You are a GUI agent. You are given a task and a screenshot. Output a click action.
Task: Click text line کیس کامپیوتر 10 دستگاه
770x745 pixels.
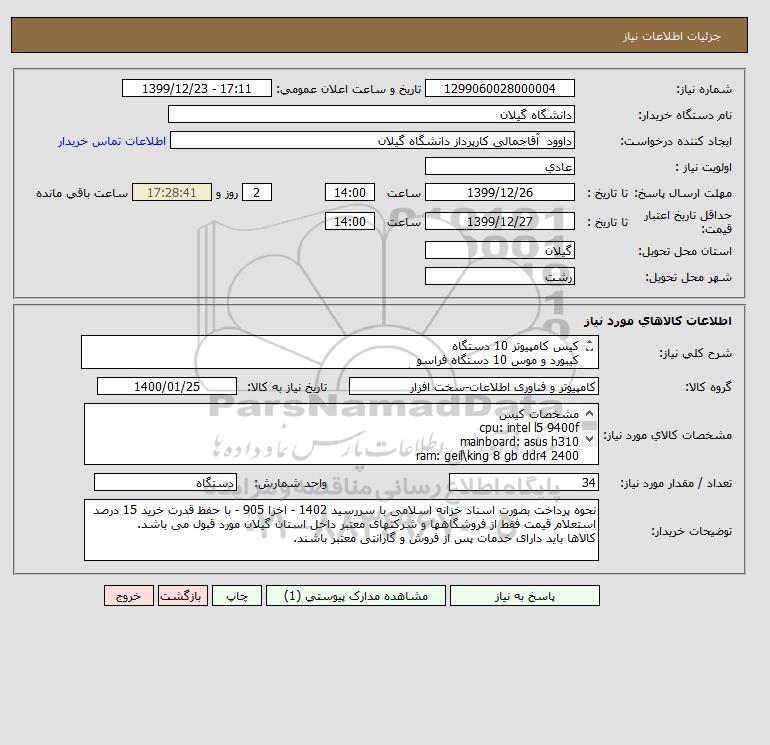tap(515, 346)
